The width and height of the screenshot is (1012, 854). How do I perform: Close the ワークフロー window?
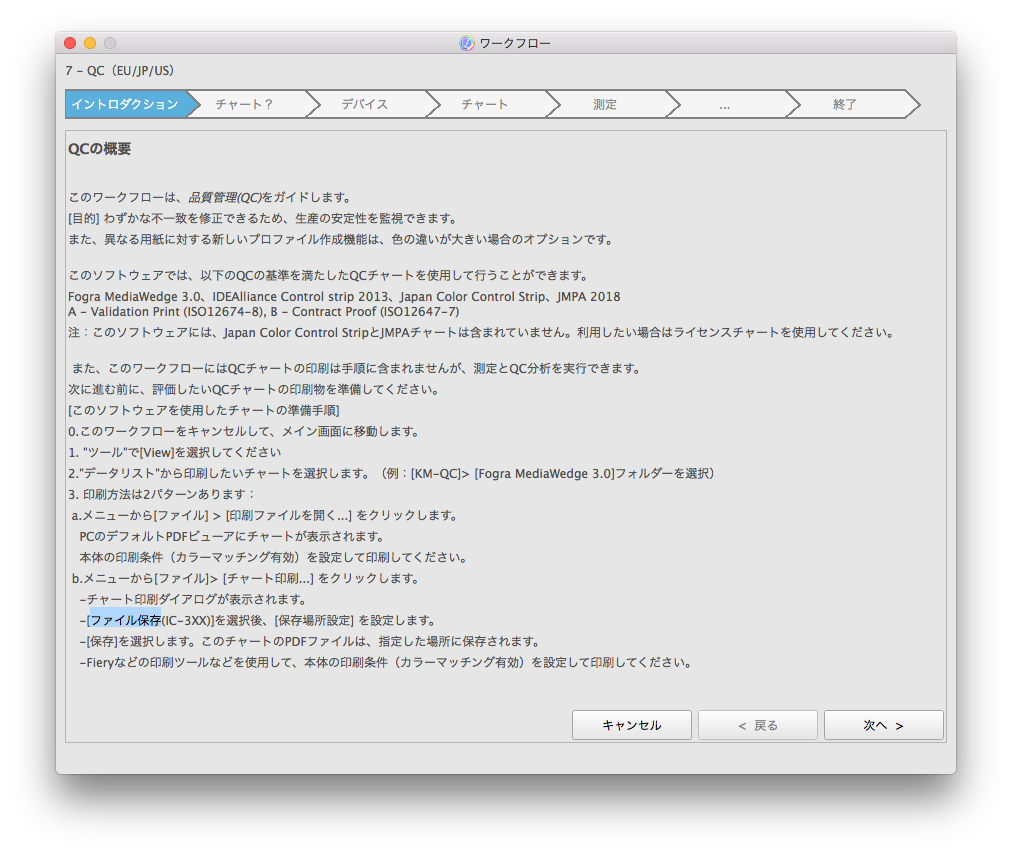point(70,43)
